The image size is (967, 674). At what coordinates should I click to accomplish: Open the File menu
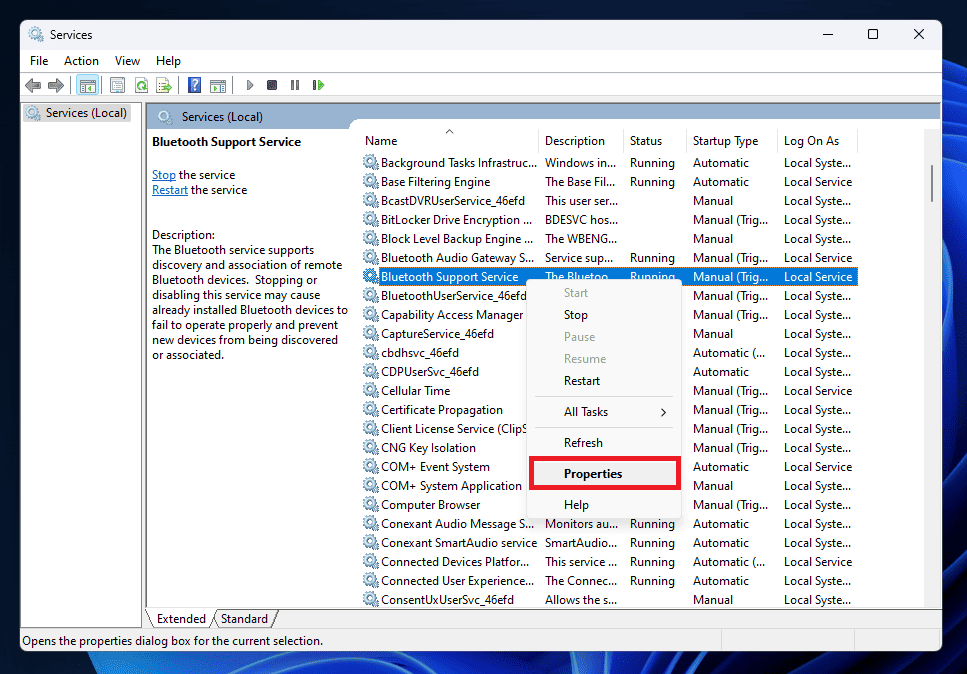tap(39, 60)
